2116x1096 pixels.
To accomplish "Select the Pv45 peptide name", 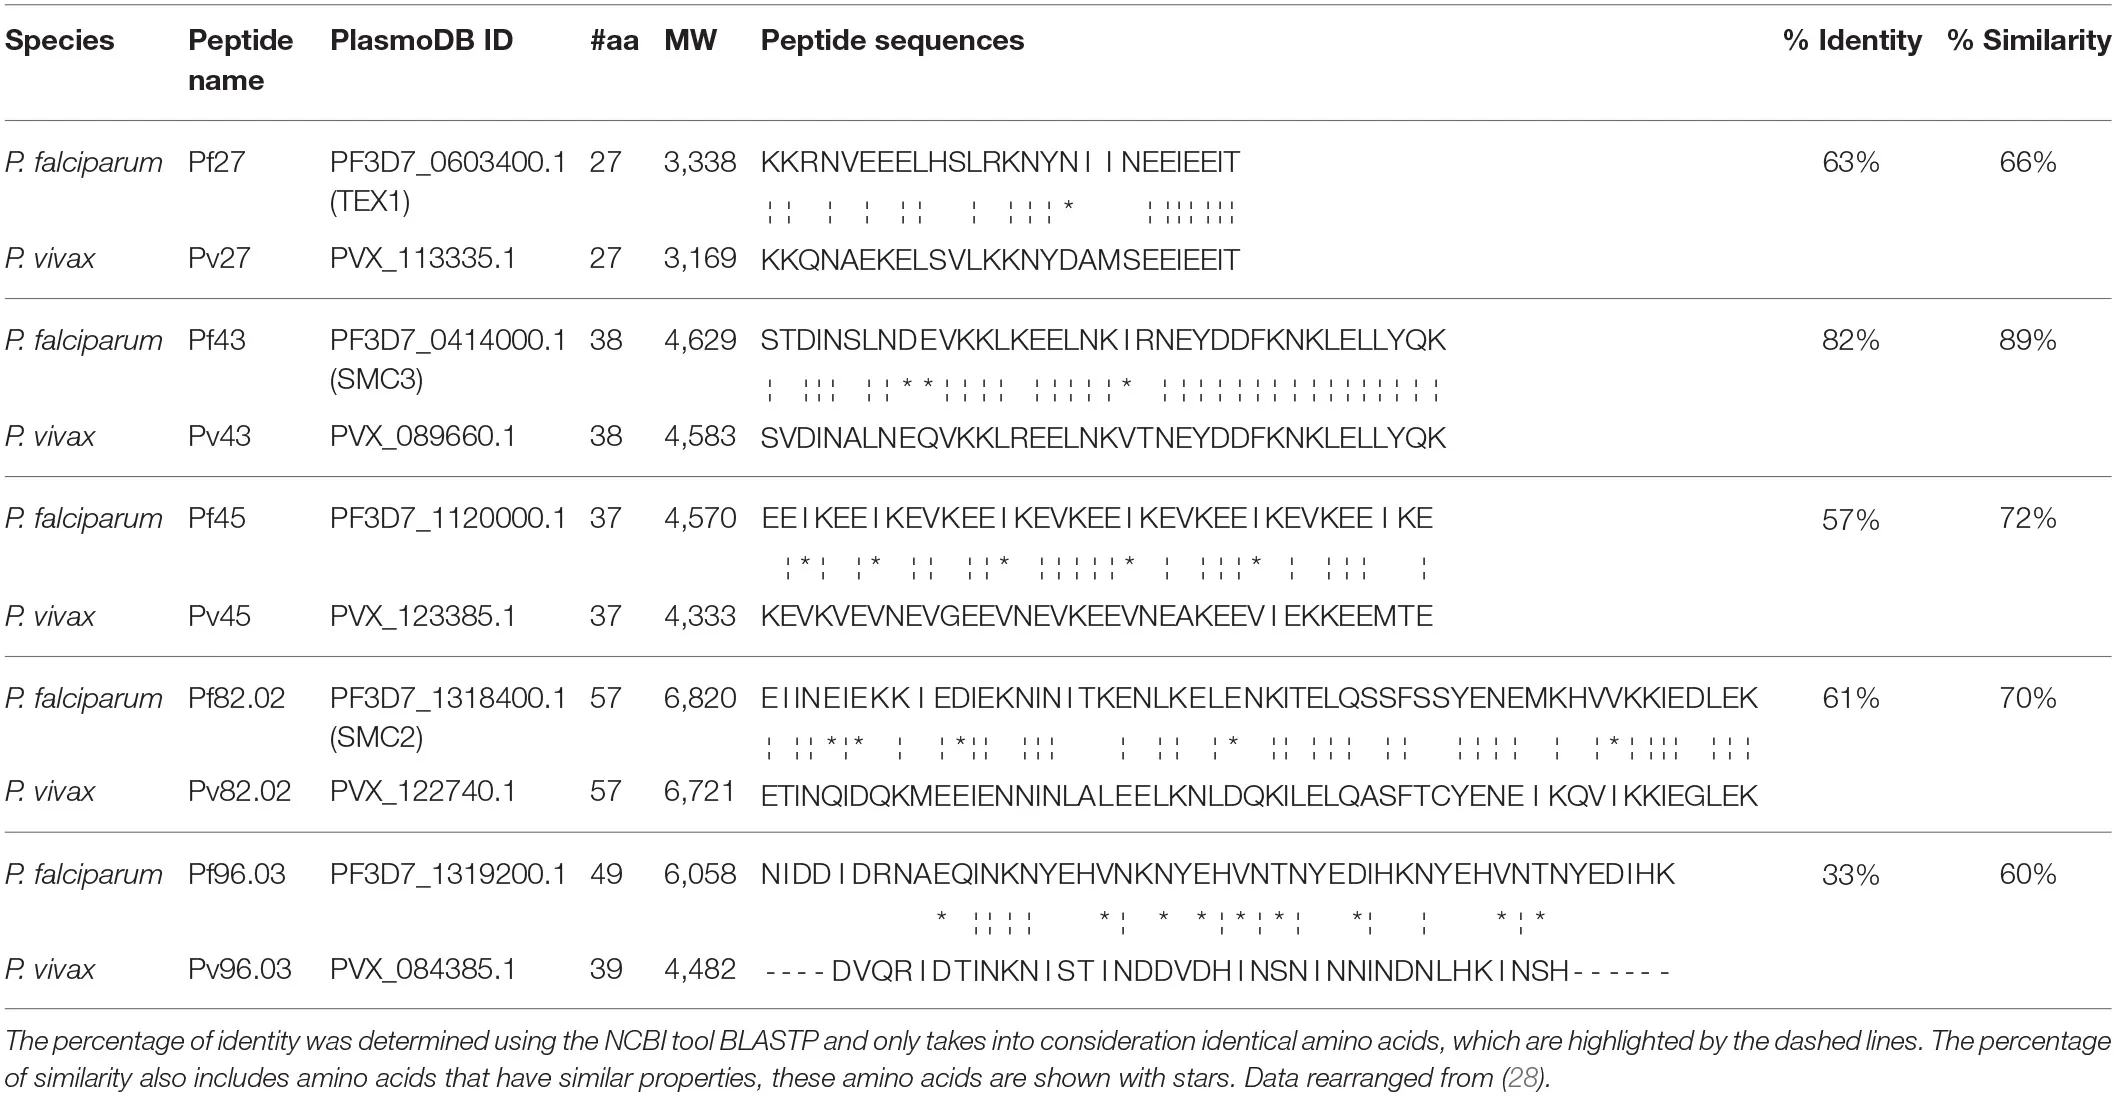I will [x=218, y=616].
